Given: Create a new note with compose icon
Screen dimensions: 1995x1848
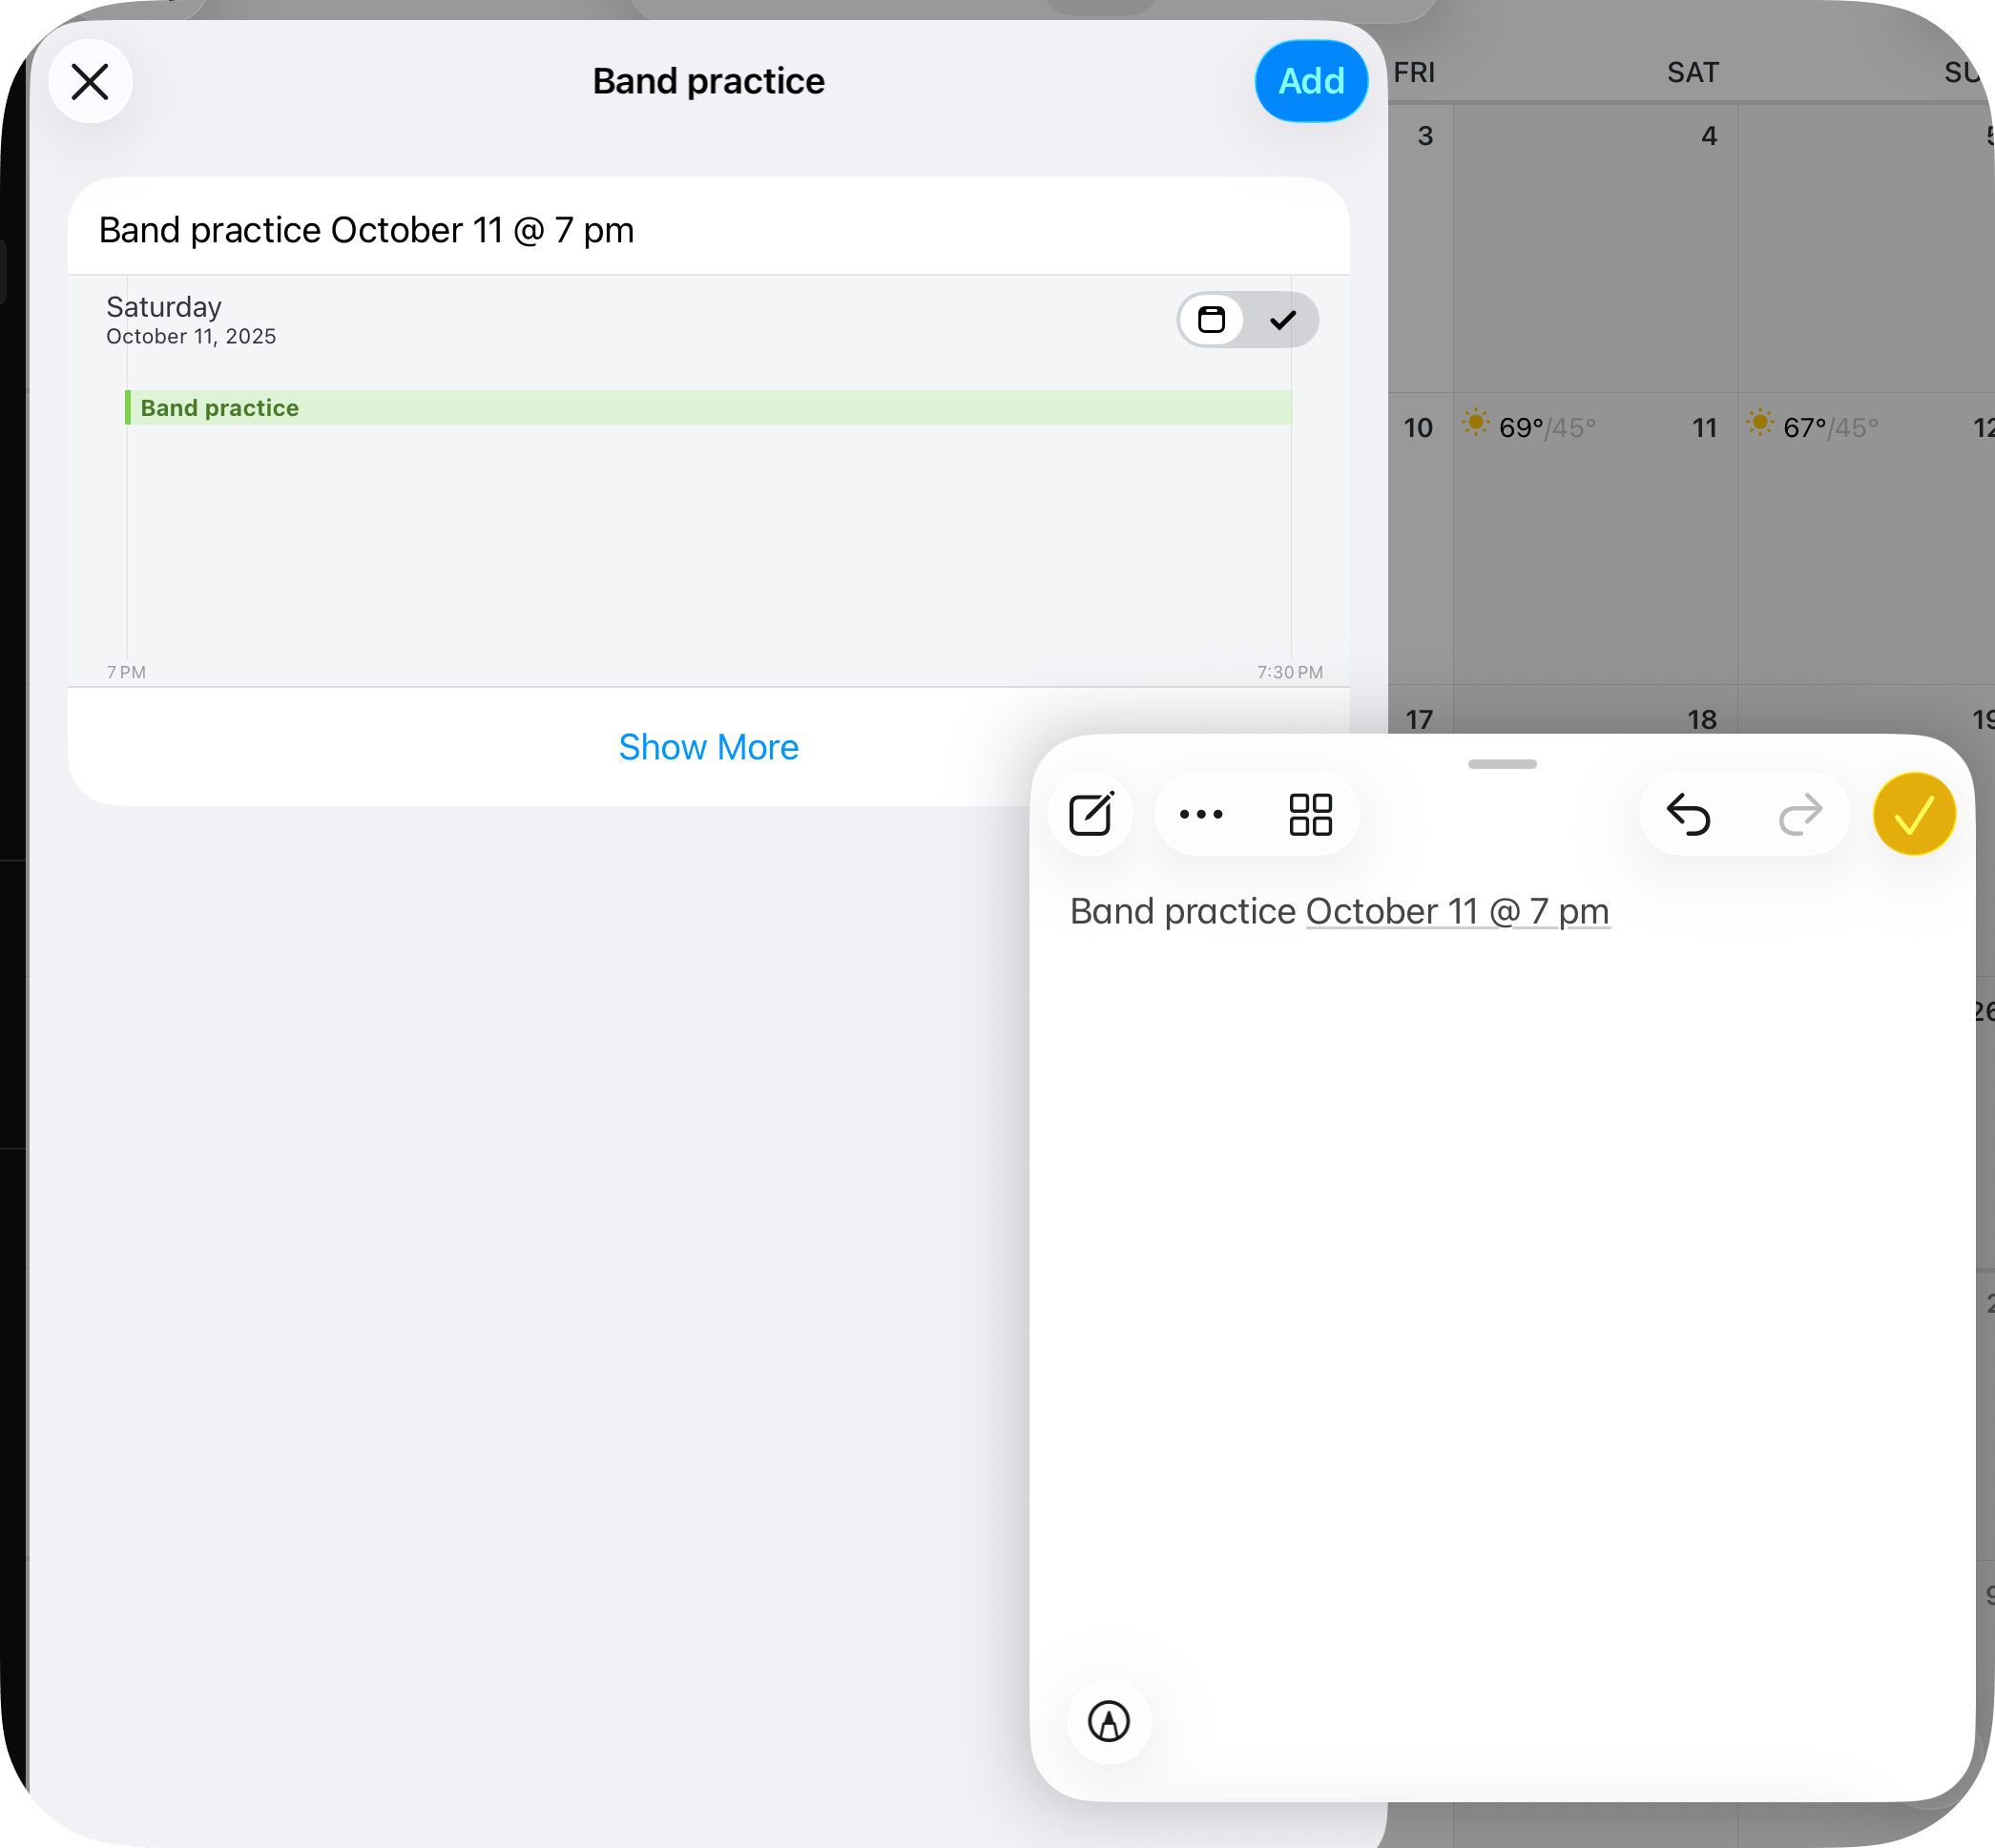Looking at the screenshot, I should [x=1091, y=814].
